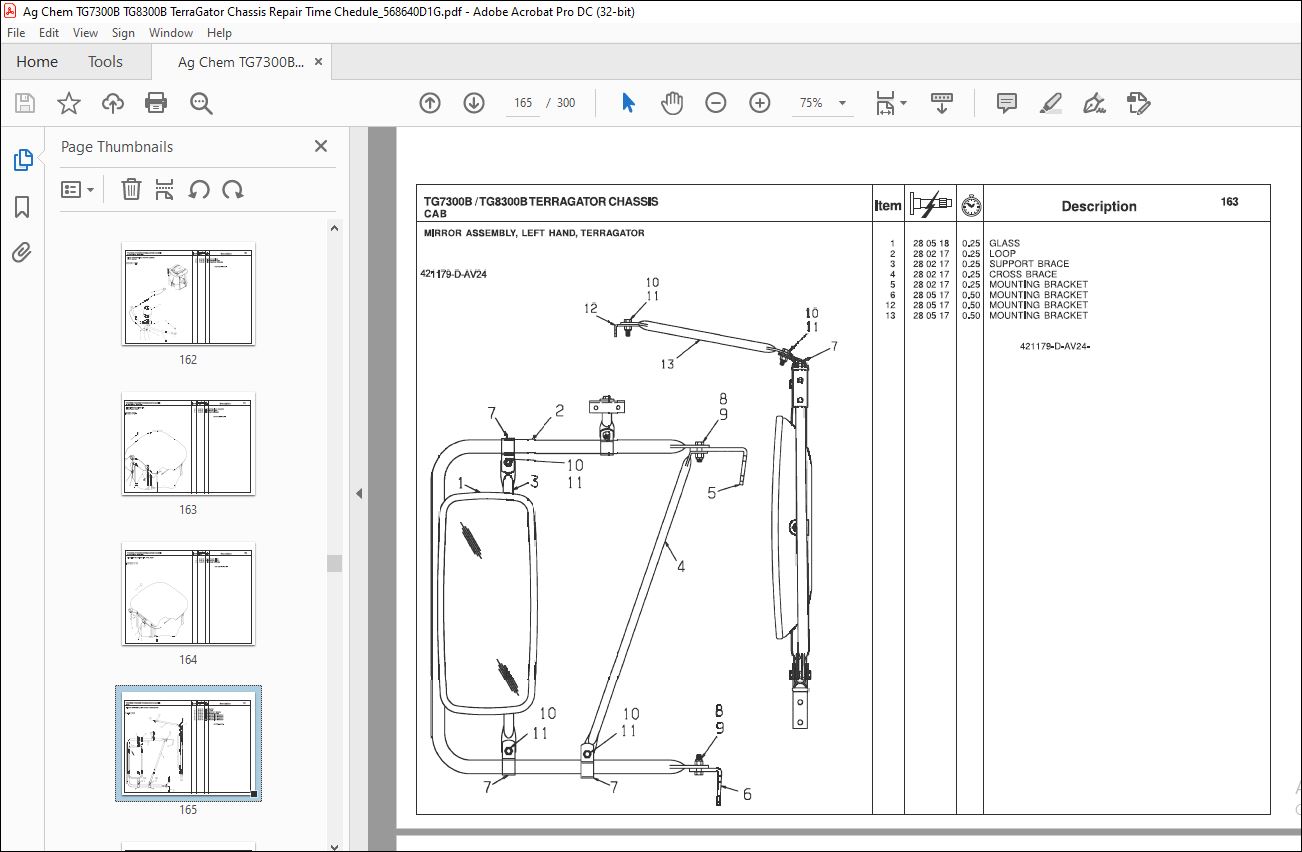Bookmark this file with the star icon

69,103
